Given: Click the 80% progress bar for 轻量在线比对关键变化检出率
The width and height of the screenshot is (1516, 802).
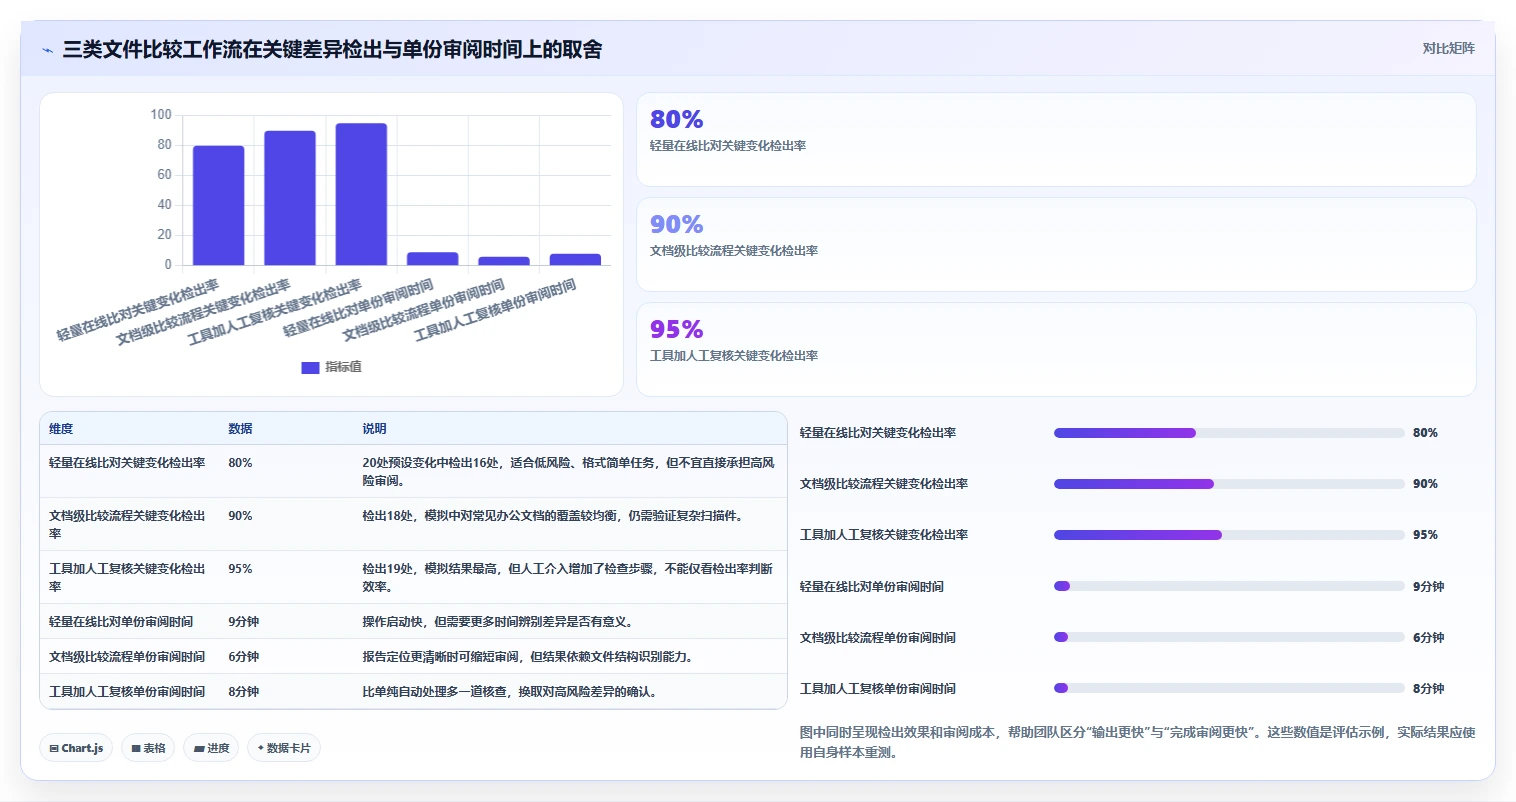Looking at the screenshot, I should tap(1229, 433).
